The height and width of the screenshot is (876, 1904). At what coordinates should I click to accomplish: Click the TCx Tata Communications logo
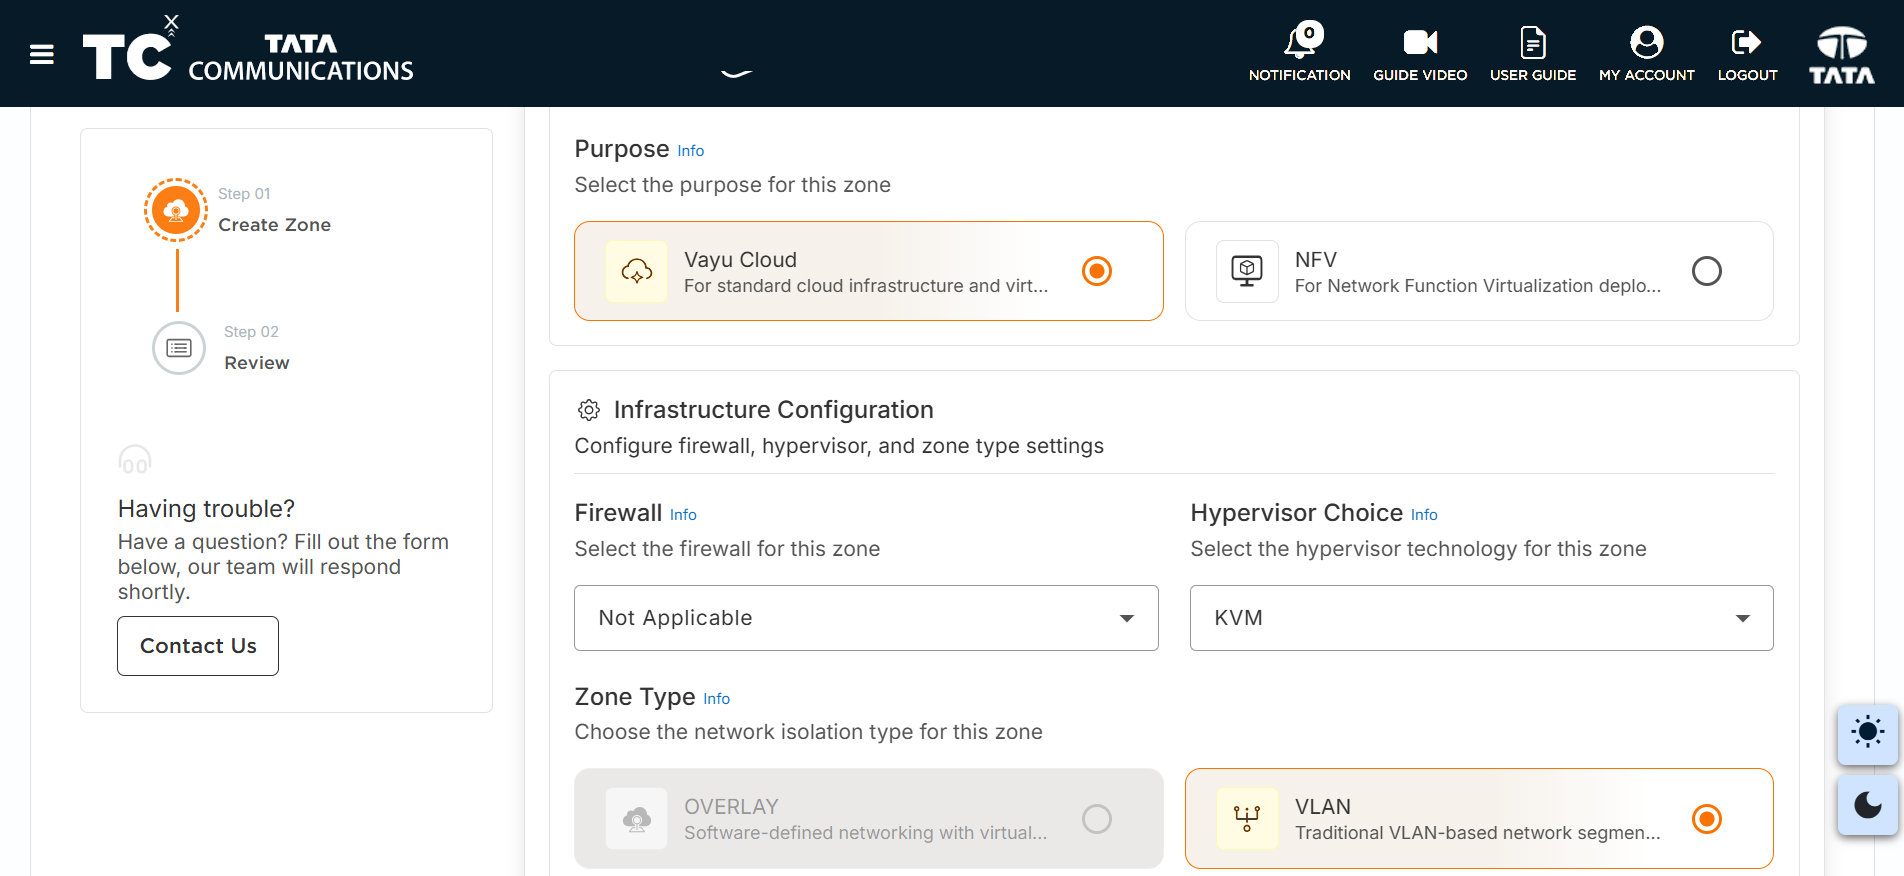(x=248, y=49)
